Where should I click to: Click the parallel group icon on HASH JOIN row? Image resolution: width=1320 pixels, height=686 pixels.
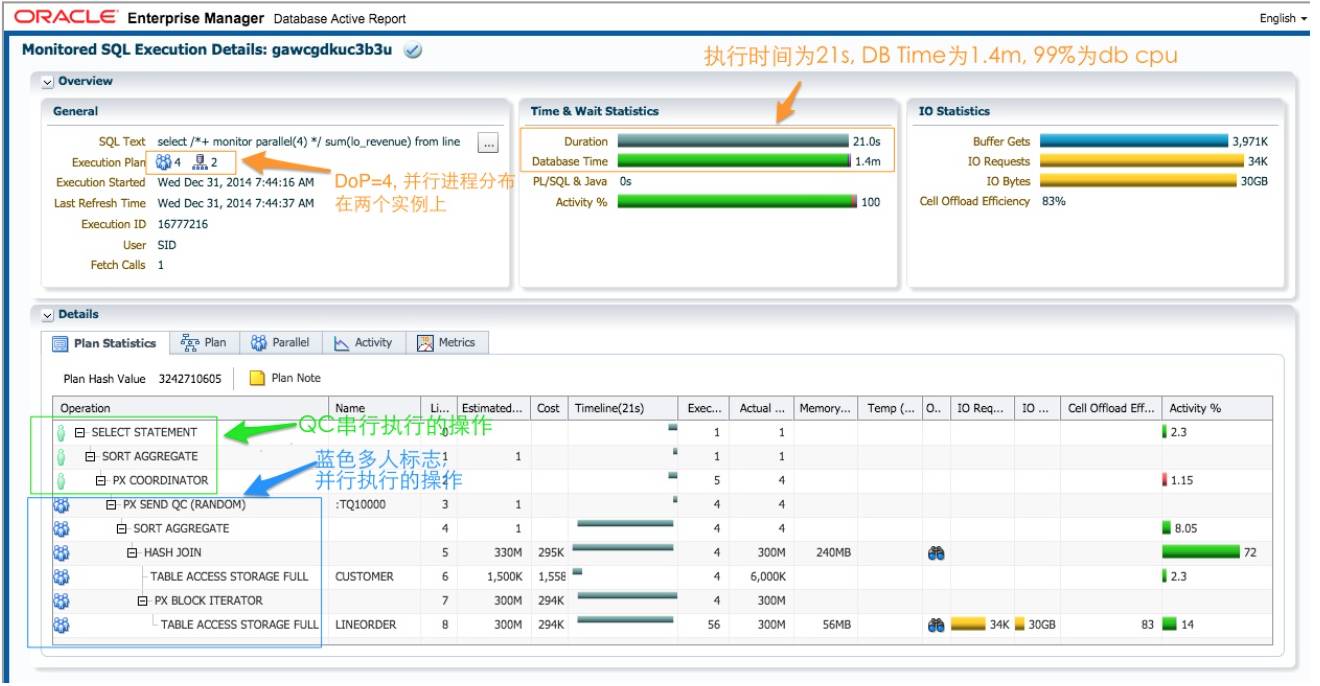click(x=61, y=553)
